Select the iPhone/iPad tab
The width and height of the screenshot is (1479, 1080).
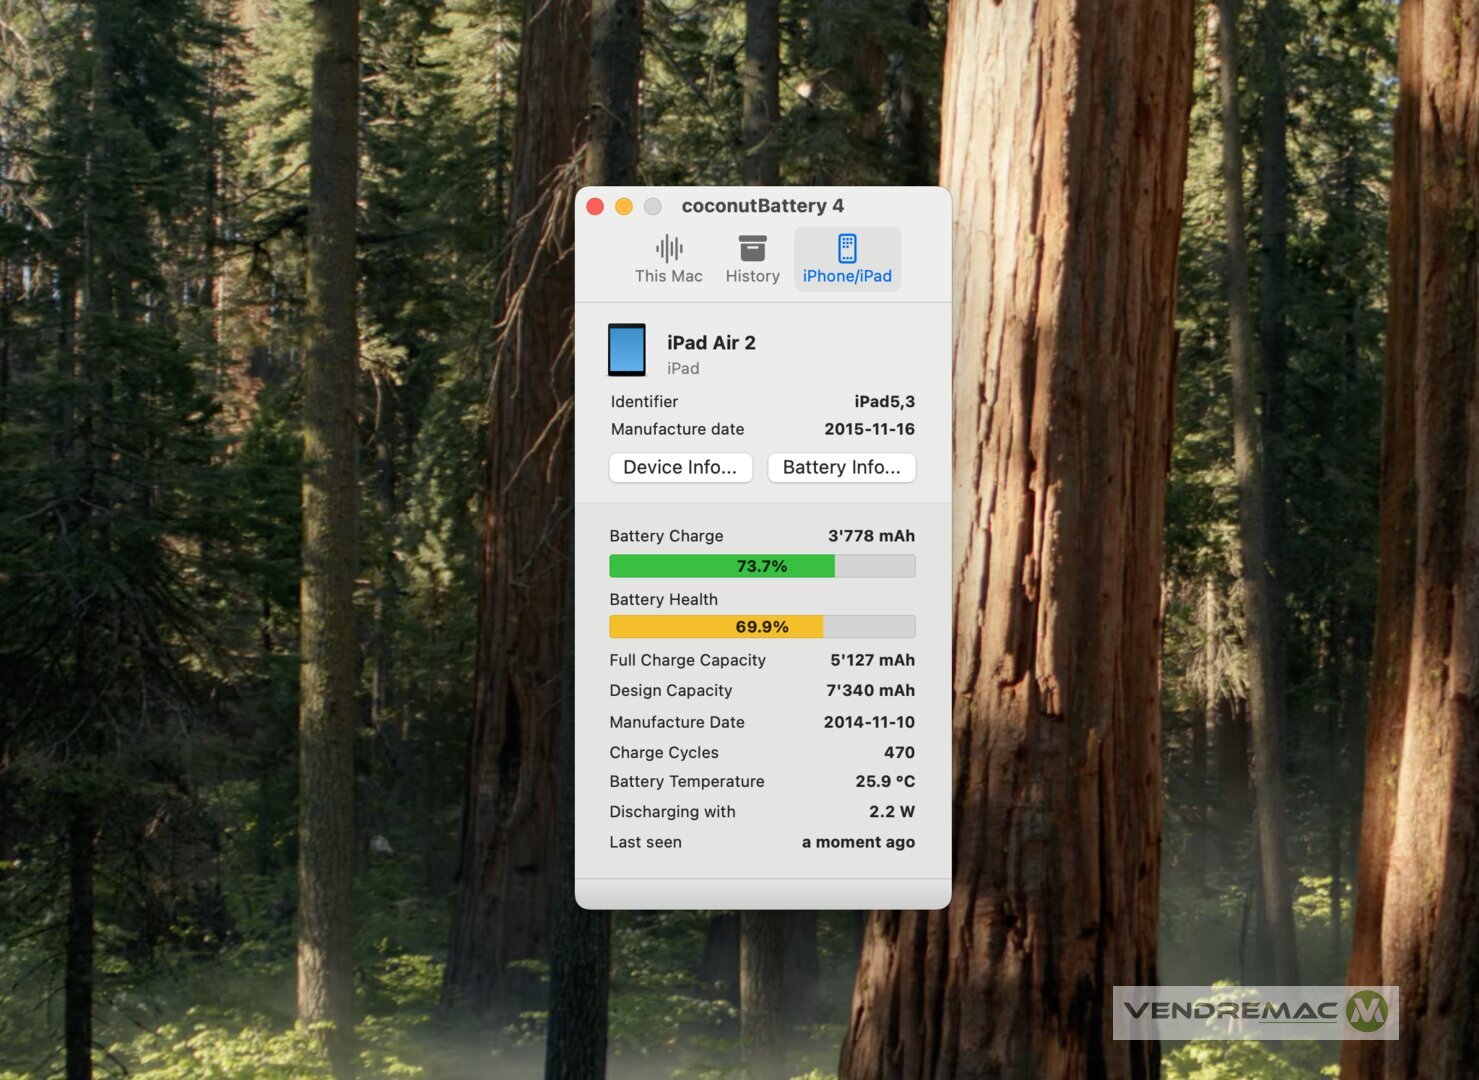tap(847, 259)
